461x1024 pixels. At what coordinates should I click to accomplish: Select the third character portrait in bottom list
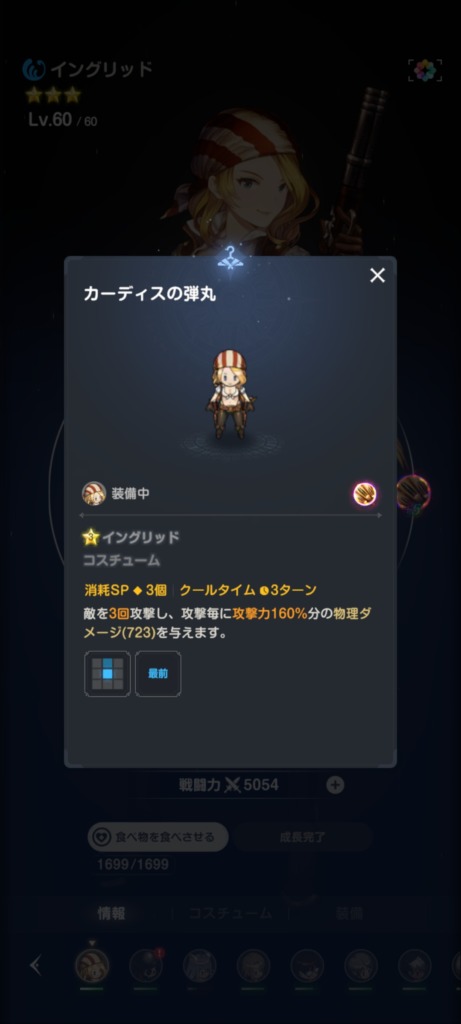click(x=199, y=966)
